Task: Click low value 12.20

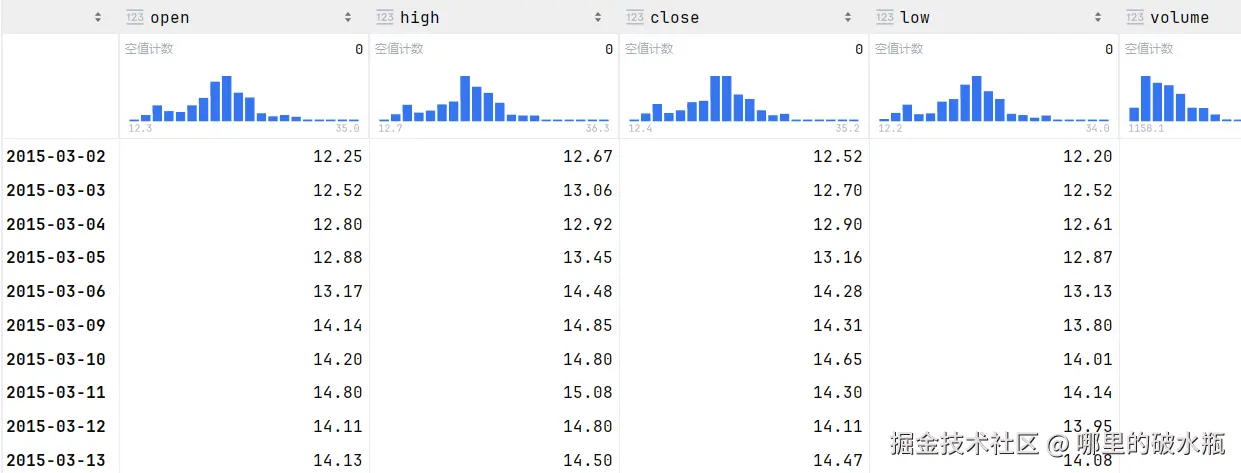Action: (x=1088, y=156)
